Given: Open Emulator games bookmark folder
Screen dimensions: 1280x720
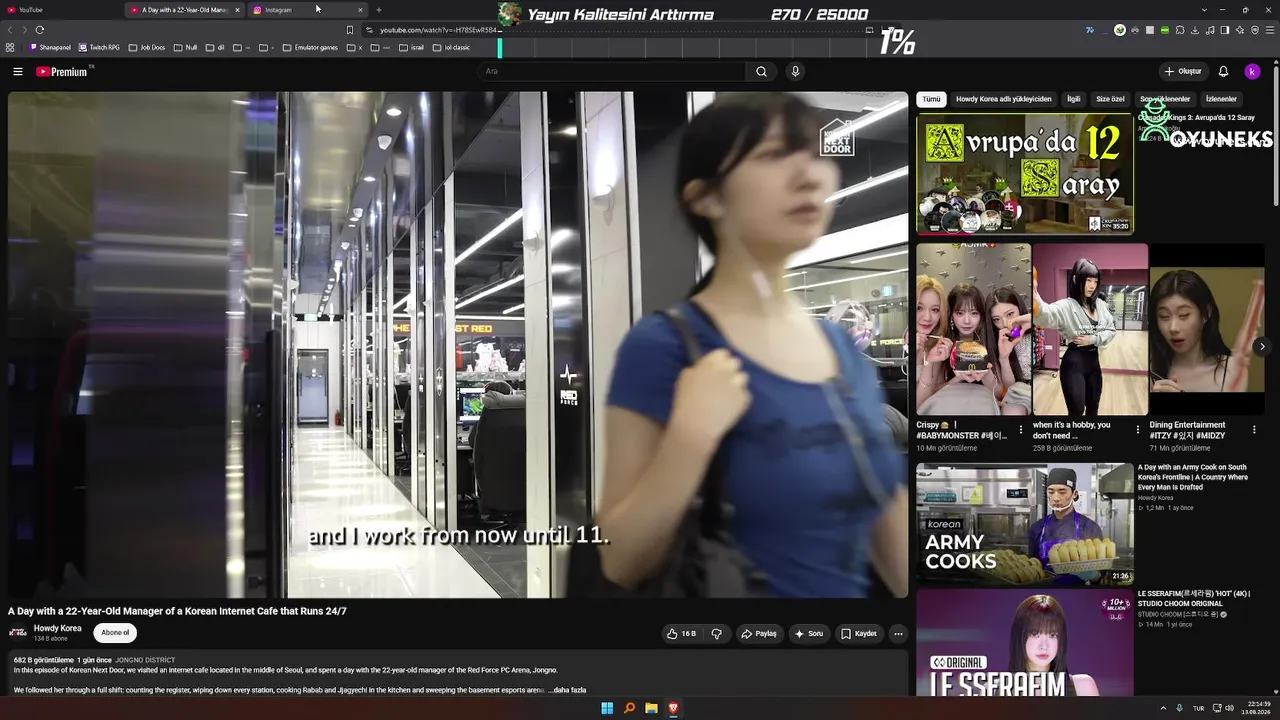Looking at the screenshot, I should 310,47.
